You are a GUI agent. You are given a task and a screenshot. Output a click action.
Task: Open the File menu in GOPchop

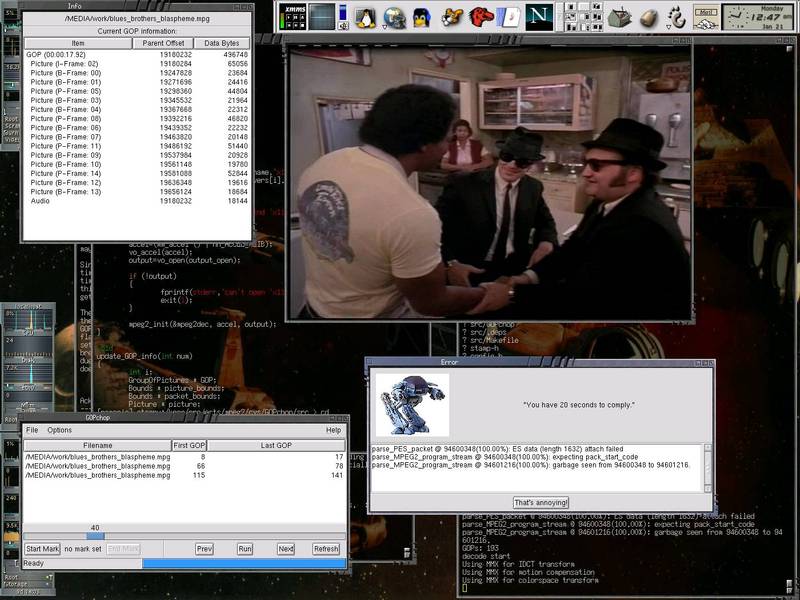click(32, 430)
